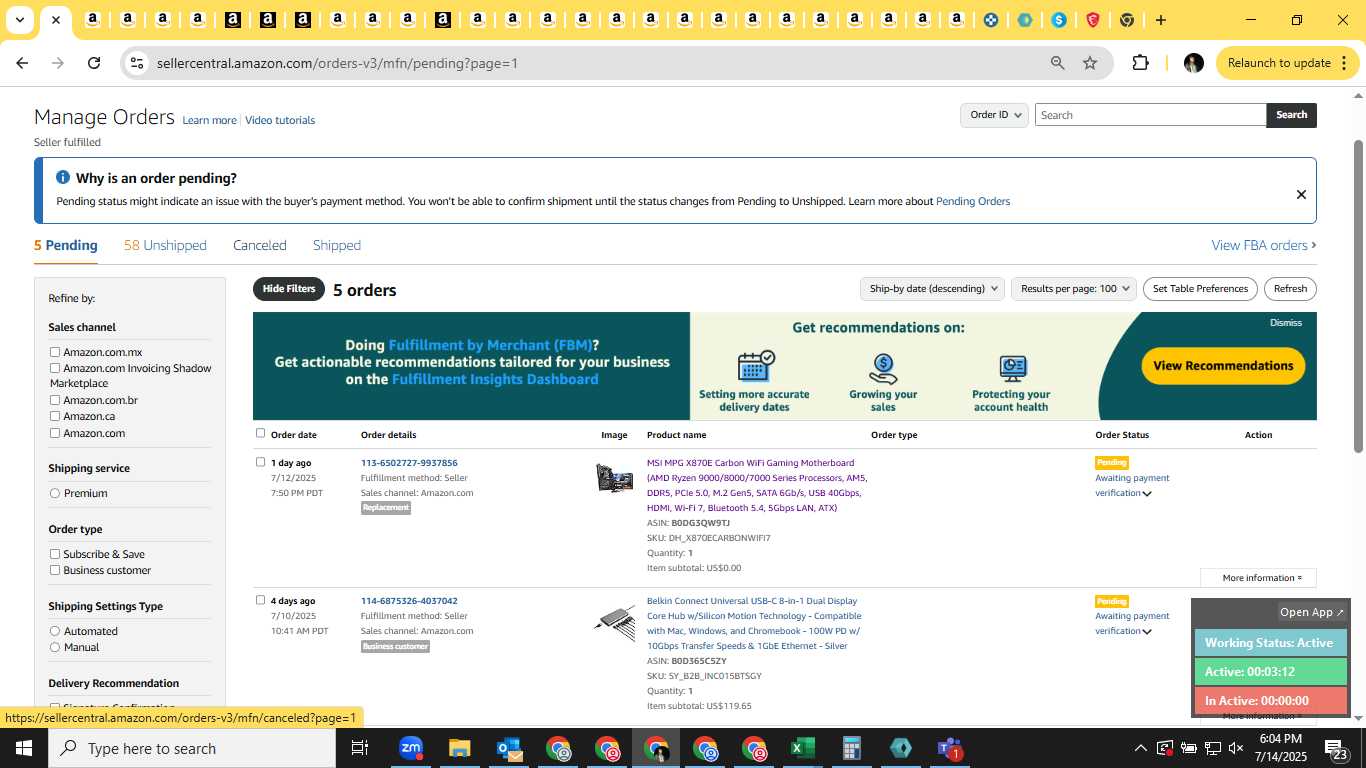Screen dimensions: 1366x768
Task: Open Task View in the taskbar
Action: pos(360,748)
